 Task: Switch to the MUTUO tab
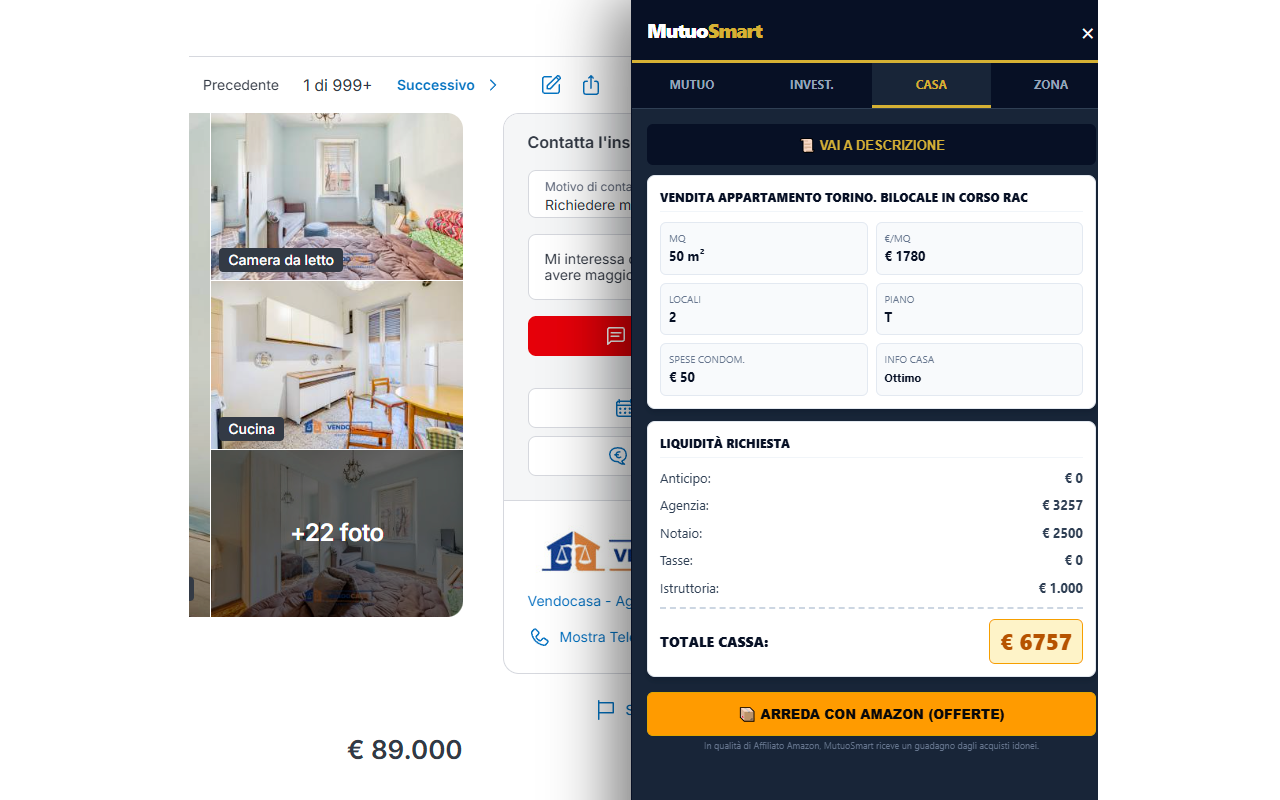click(x=692, y=85)
